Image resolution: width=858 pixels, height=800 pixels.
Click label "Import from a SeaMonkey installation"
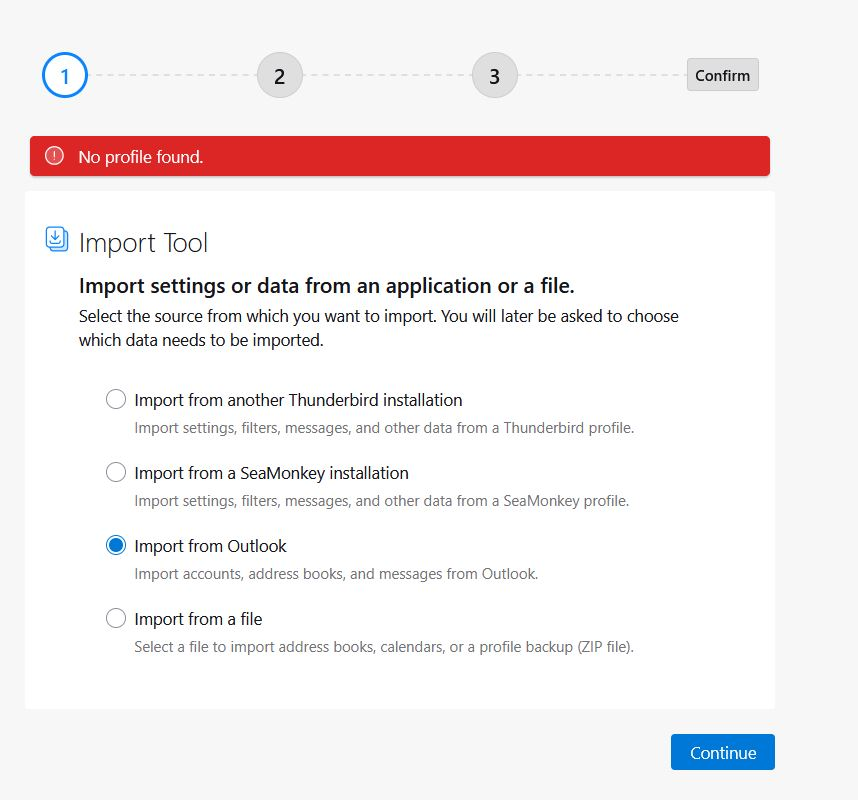(x=271, y=473)
